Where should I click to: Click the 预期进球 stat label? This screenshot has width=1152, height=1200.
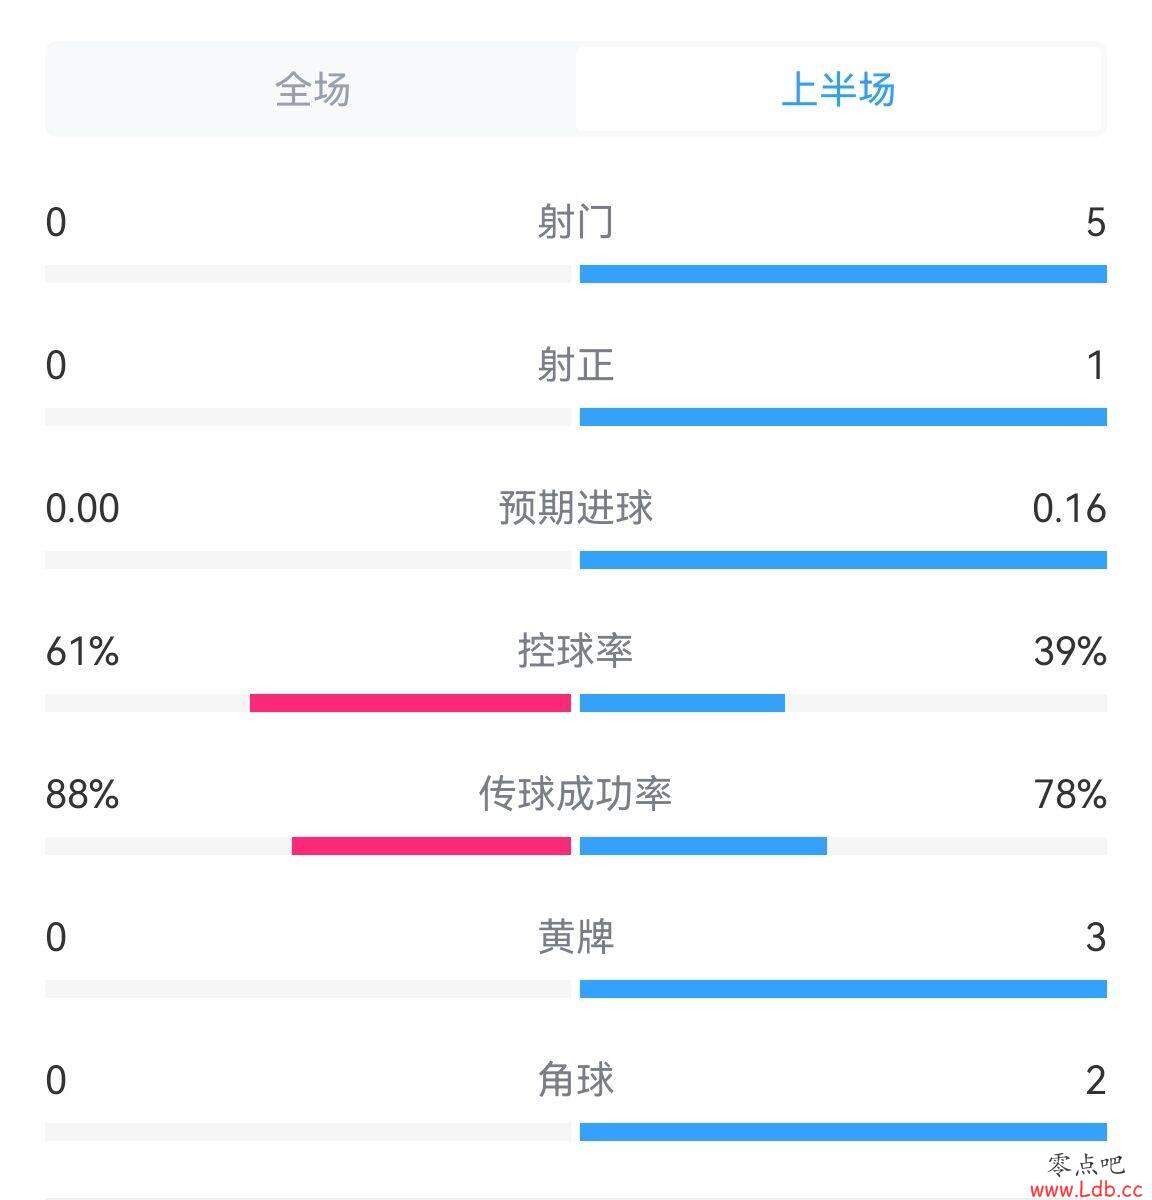click(575, 508)
